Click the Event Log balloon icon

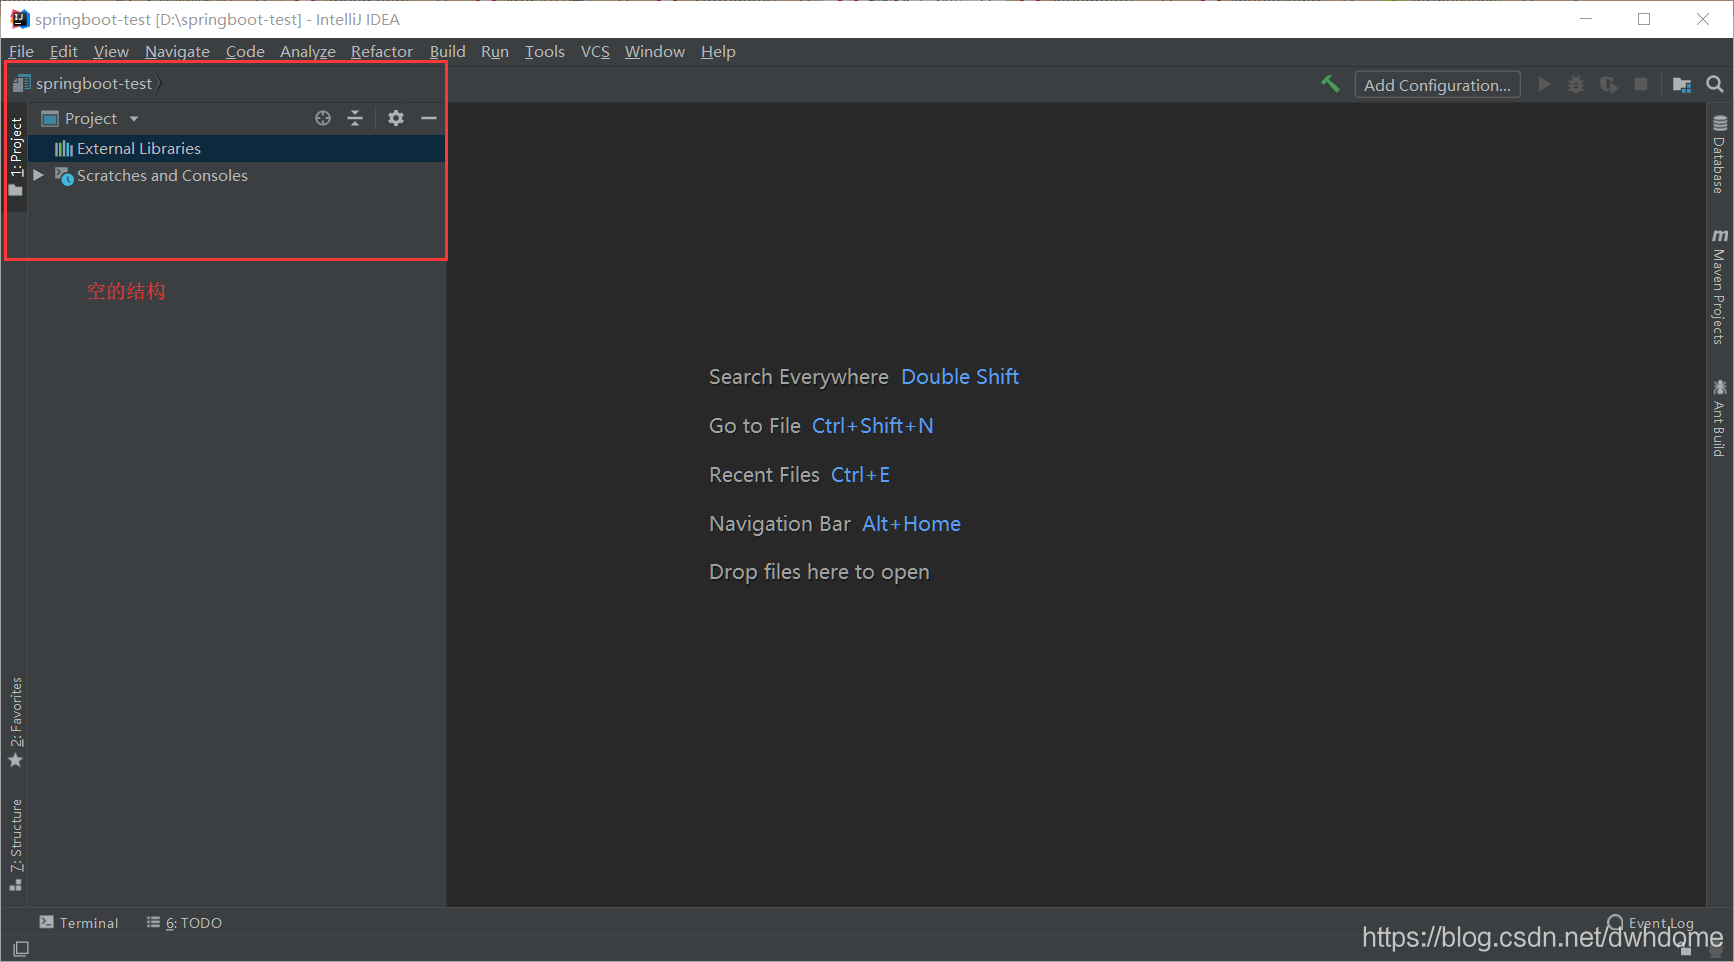point(1615,922)
